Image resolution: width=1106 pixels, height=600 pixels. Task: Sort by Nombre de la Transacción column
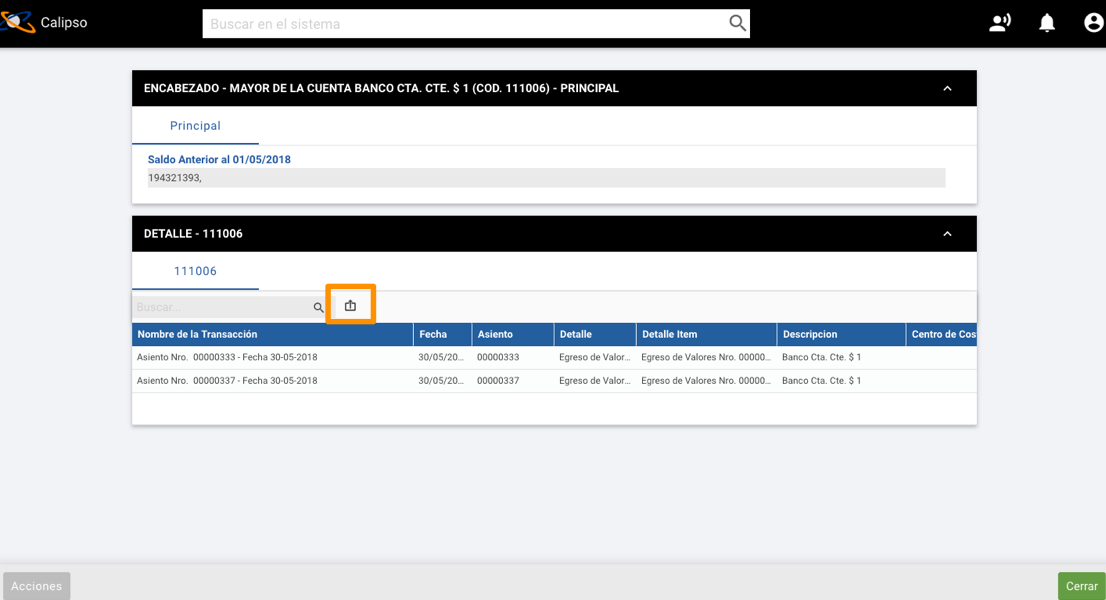(x=272, y=334)
